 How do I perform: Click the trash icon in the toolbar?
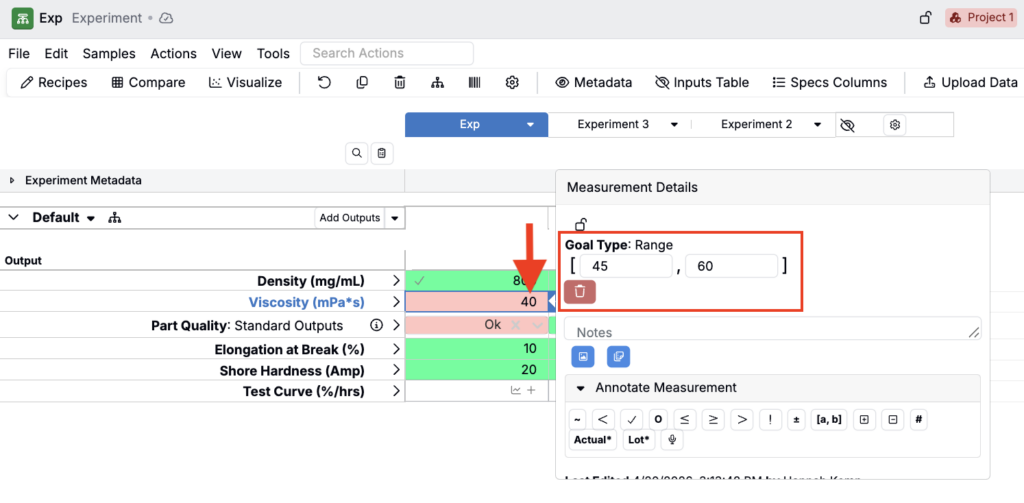(400, 83)
